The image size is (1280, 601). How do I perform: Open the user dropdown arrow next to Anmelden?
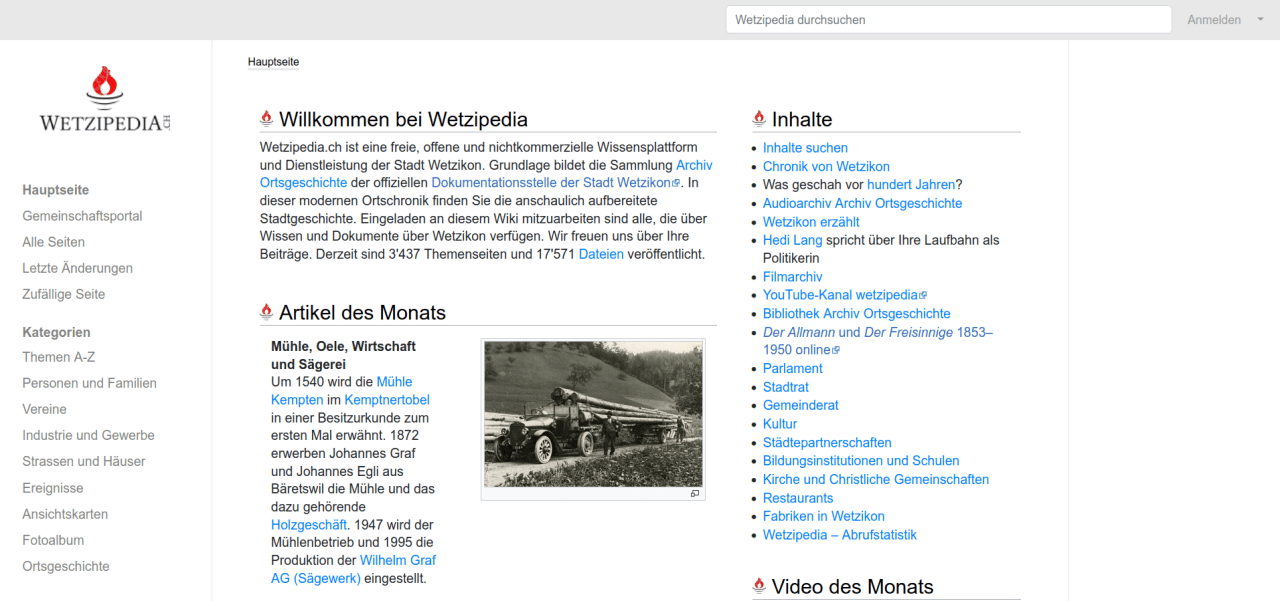coord(1260,20)
